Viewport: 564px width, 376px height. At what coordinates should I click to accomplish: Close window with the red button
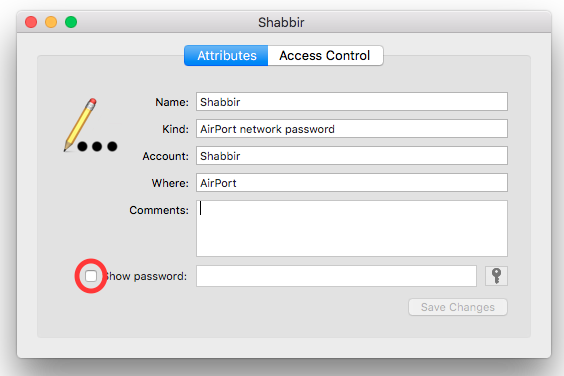pyautogui.click(x=31, y=22)
